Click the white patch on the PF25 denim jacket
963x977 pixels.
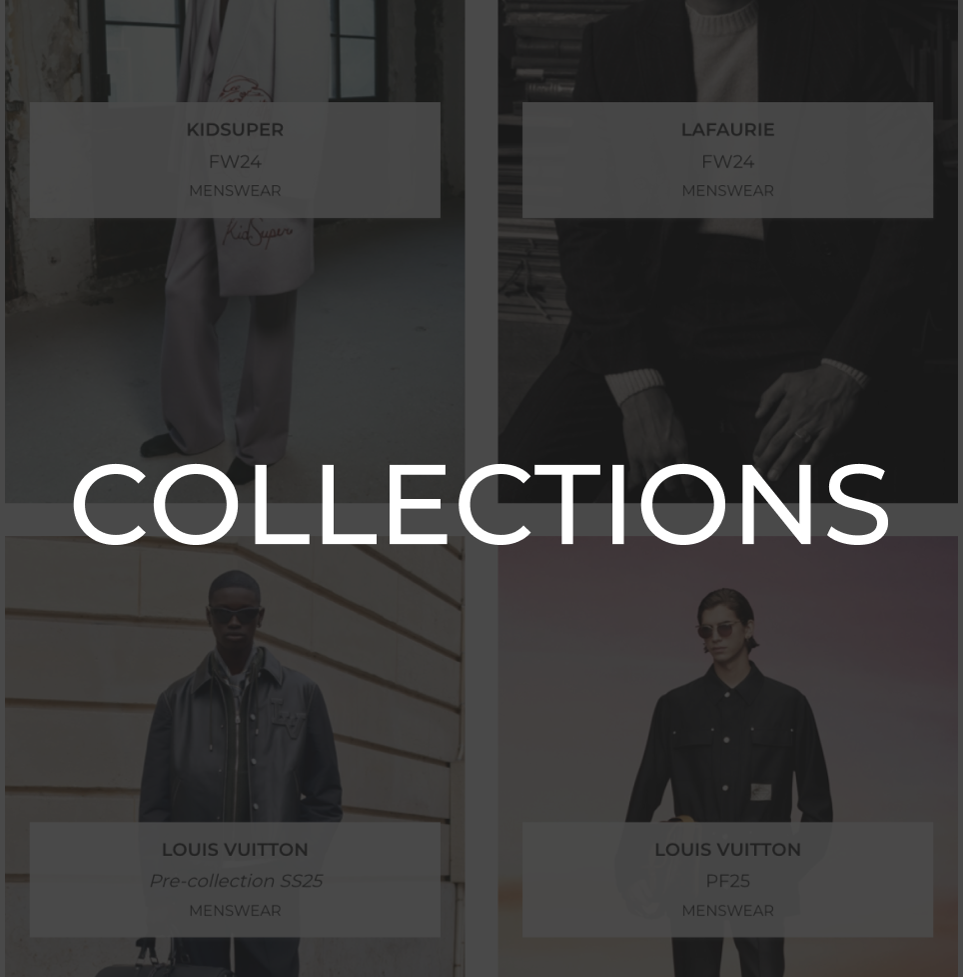point(761,791)
